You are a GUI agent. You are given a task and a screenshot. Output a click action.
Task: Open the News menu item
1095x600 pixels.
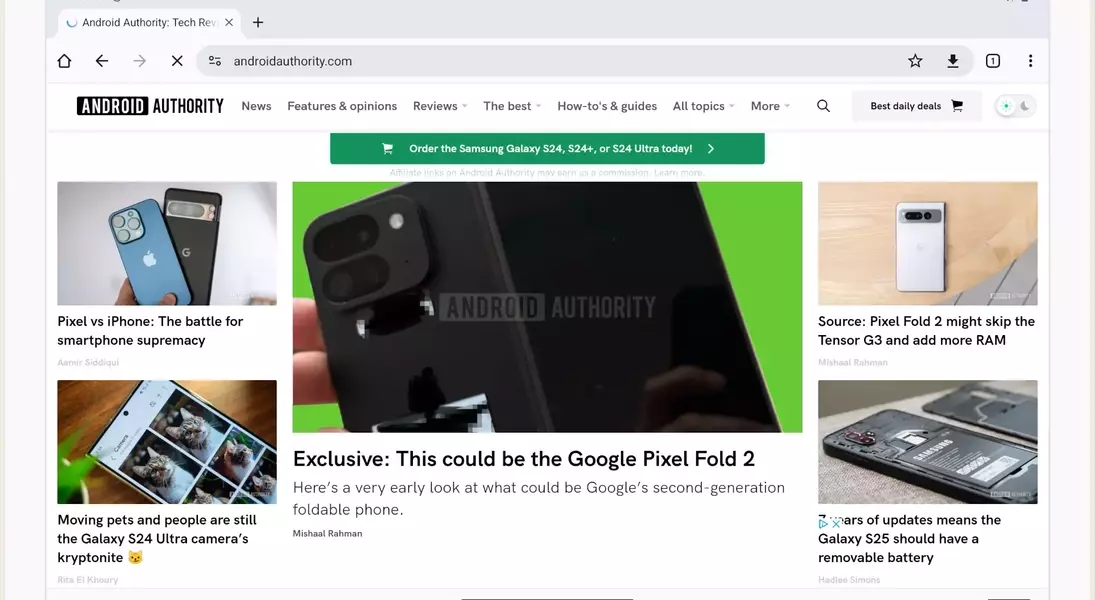[256, 106]
